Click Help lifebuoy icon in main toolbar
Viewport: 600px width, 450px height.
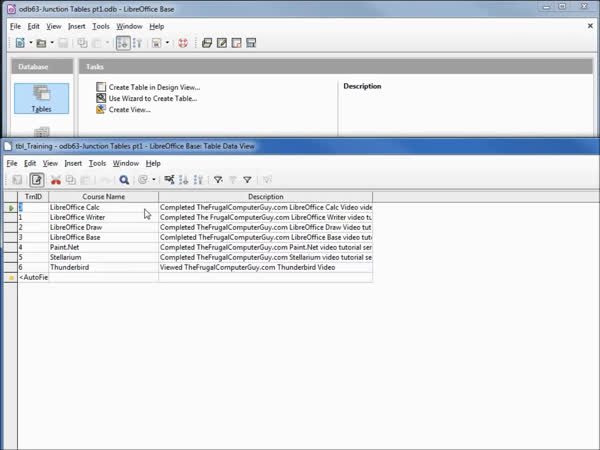tap(183, 43)
